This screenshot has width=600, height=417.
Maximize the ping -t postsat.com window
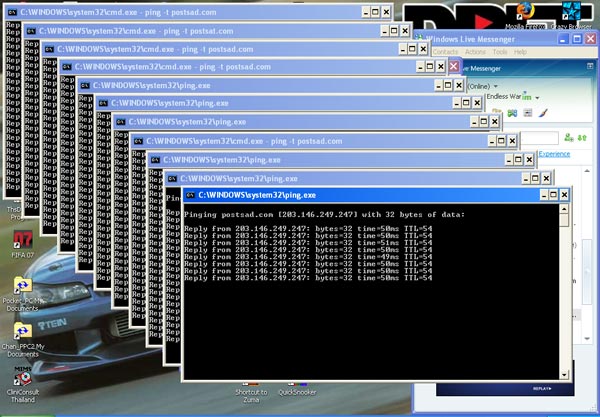(395, 31)
